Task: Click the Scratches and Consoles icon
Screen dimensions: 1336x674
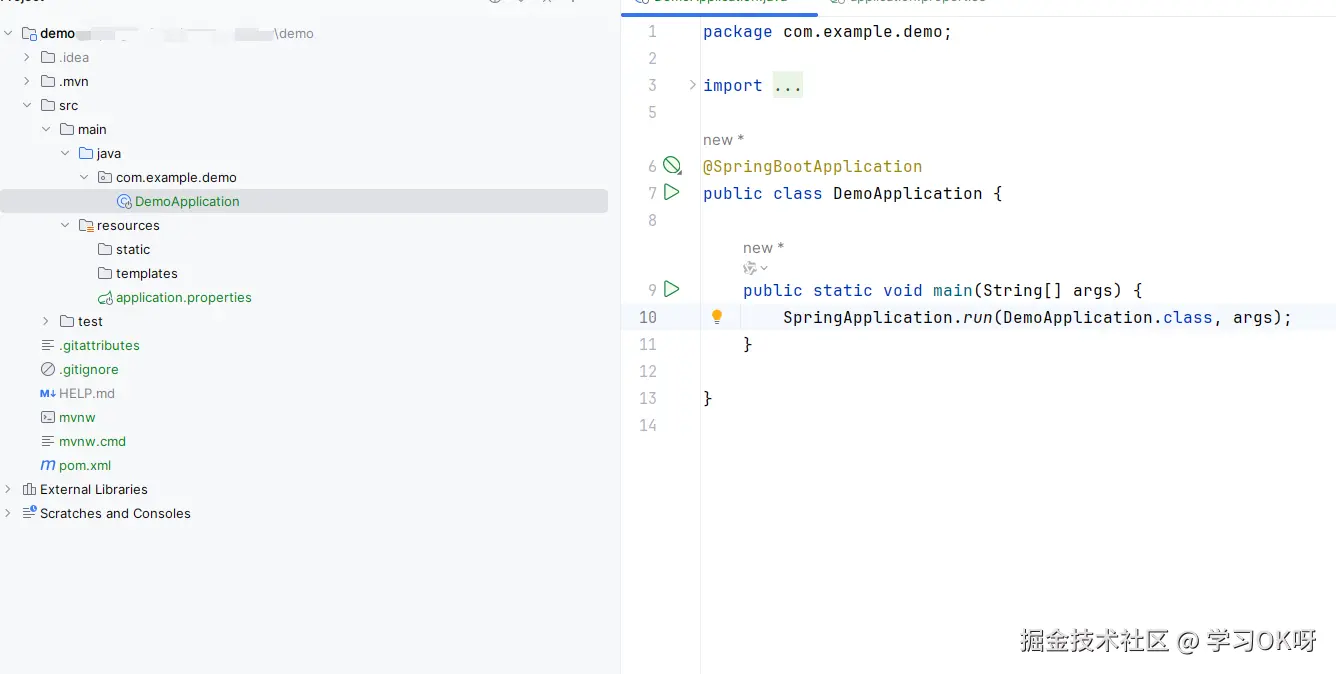Action: (x=29, y=513)
